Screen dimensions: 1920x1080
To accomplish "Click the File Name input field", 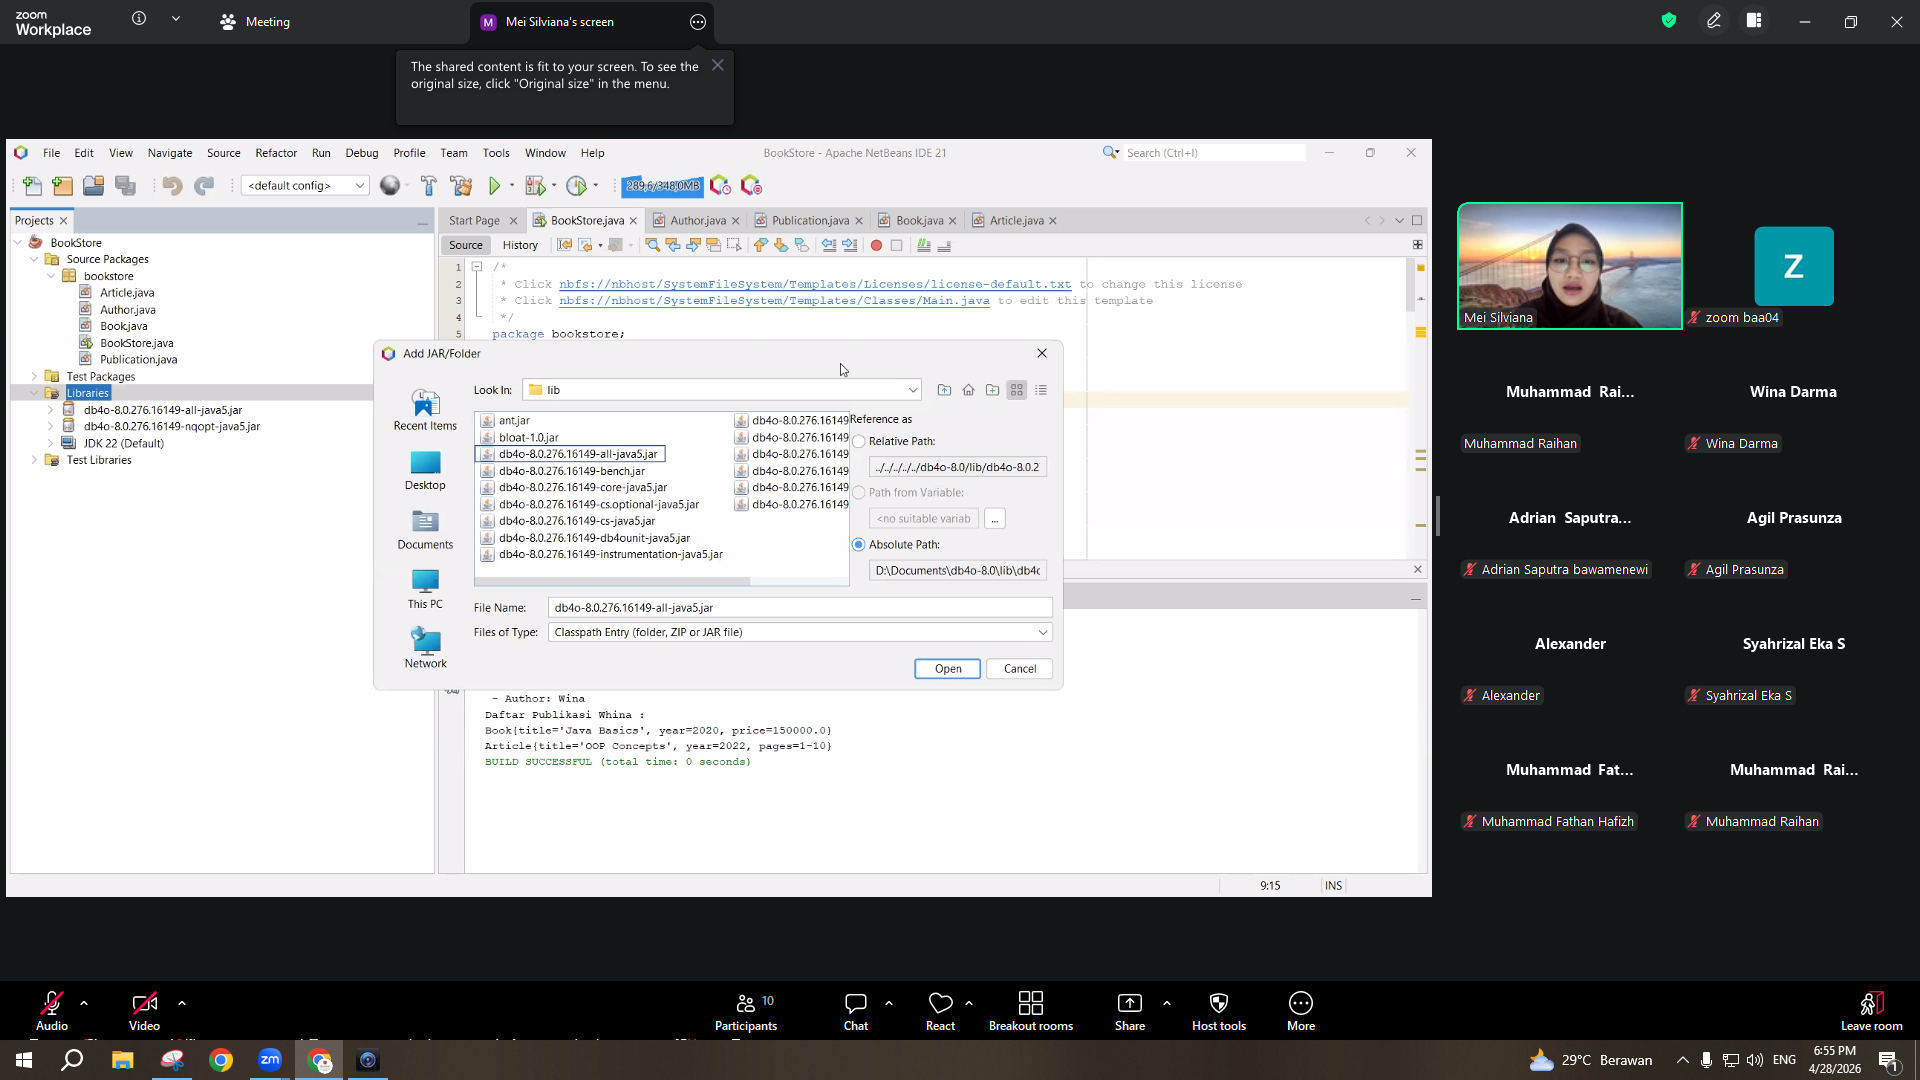I will point(800,608).
